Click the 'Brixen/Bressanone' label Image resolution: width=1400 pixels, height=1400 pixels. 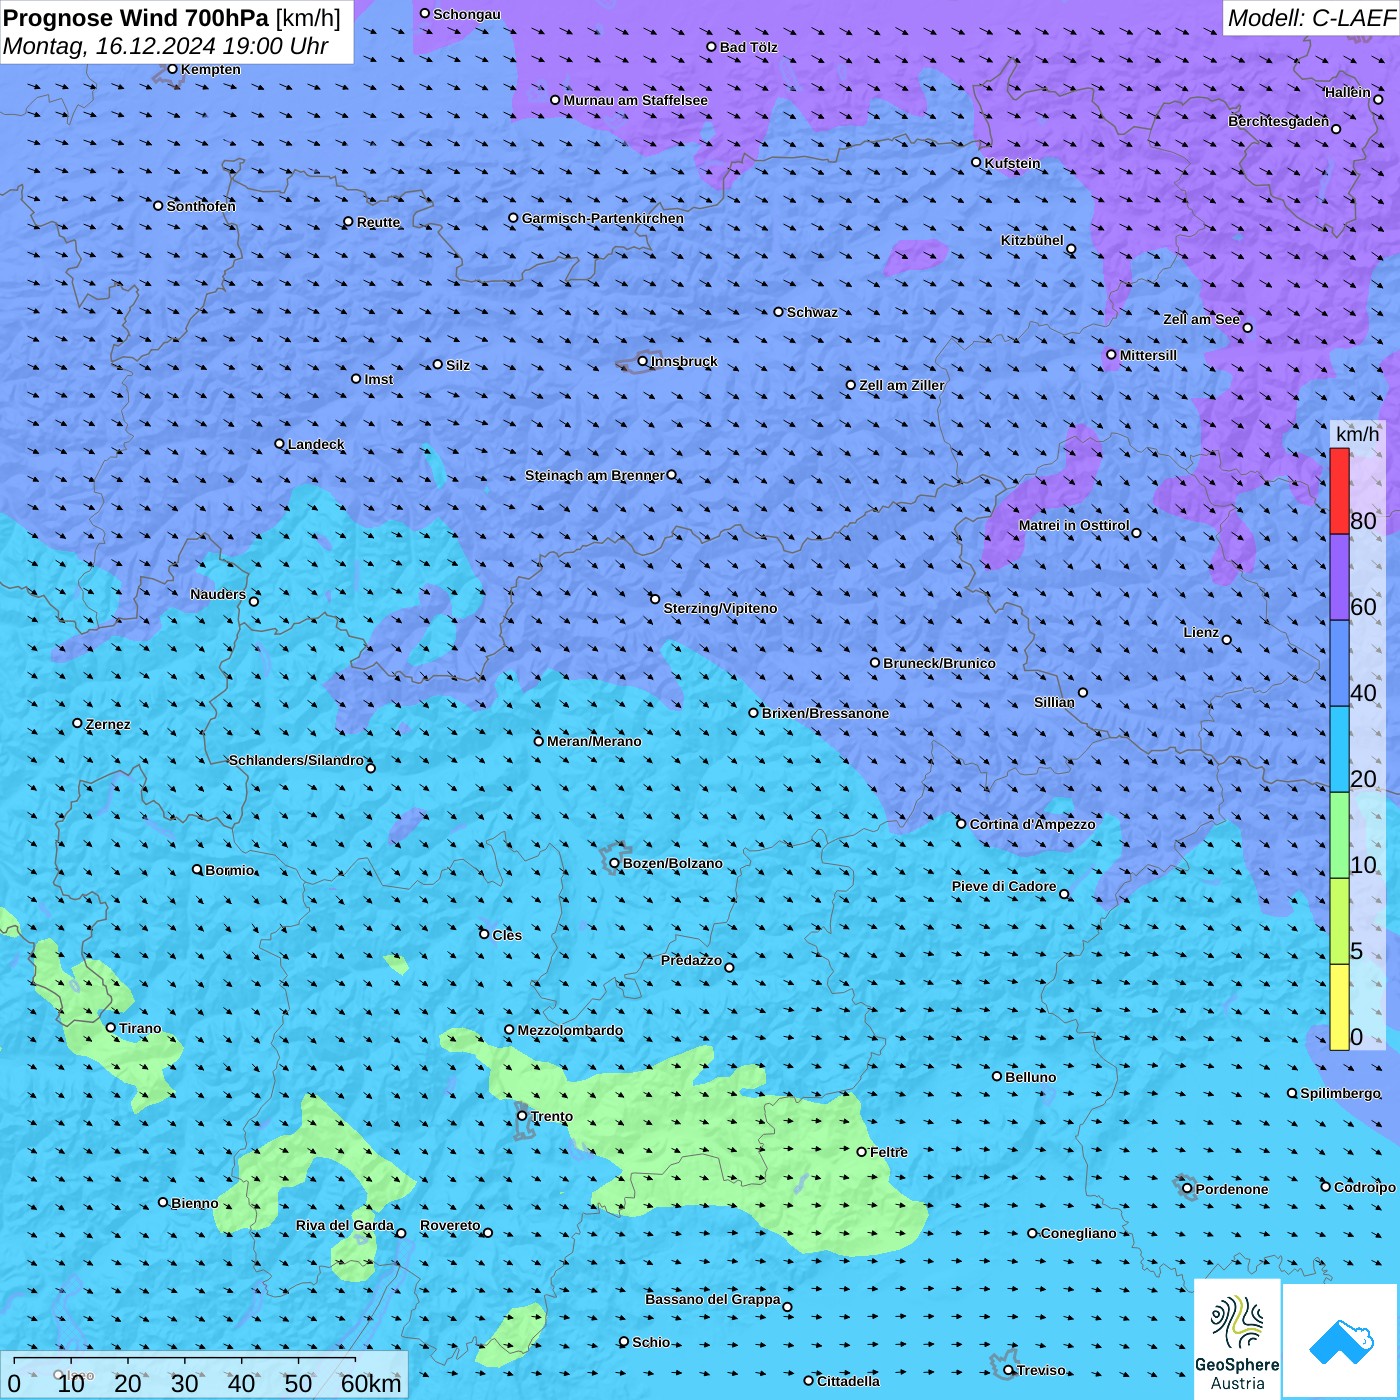[825, 713]
